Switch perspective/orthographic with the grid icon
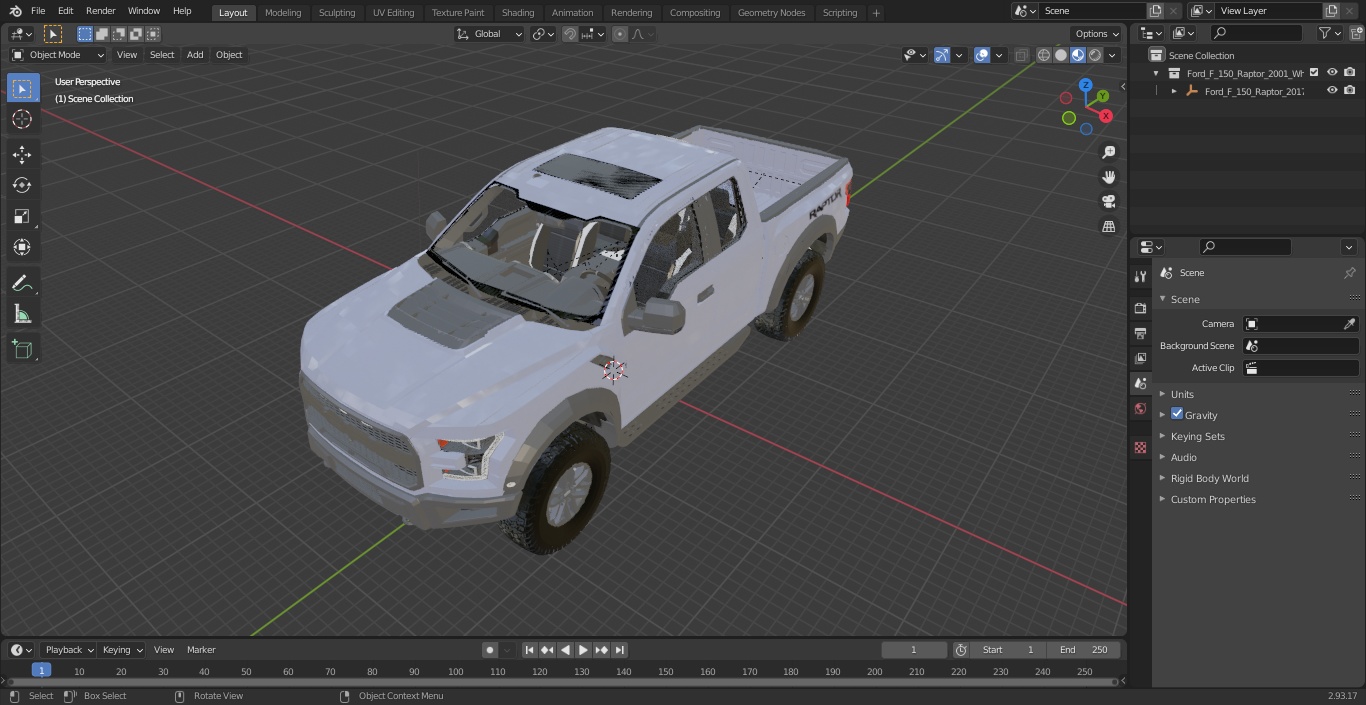Viewport: 1366px width, 705px height. coord(1109,227)
